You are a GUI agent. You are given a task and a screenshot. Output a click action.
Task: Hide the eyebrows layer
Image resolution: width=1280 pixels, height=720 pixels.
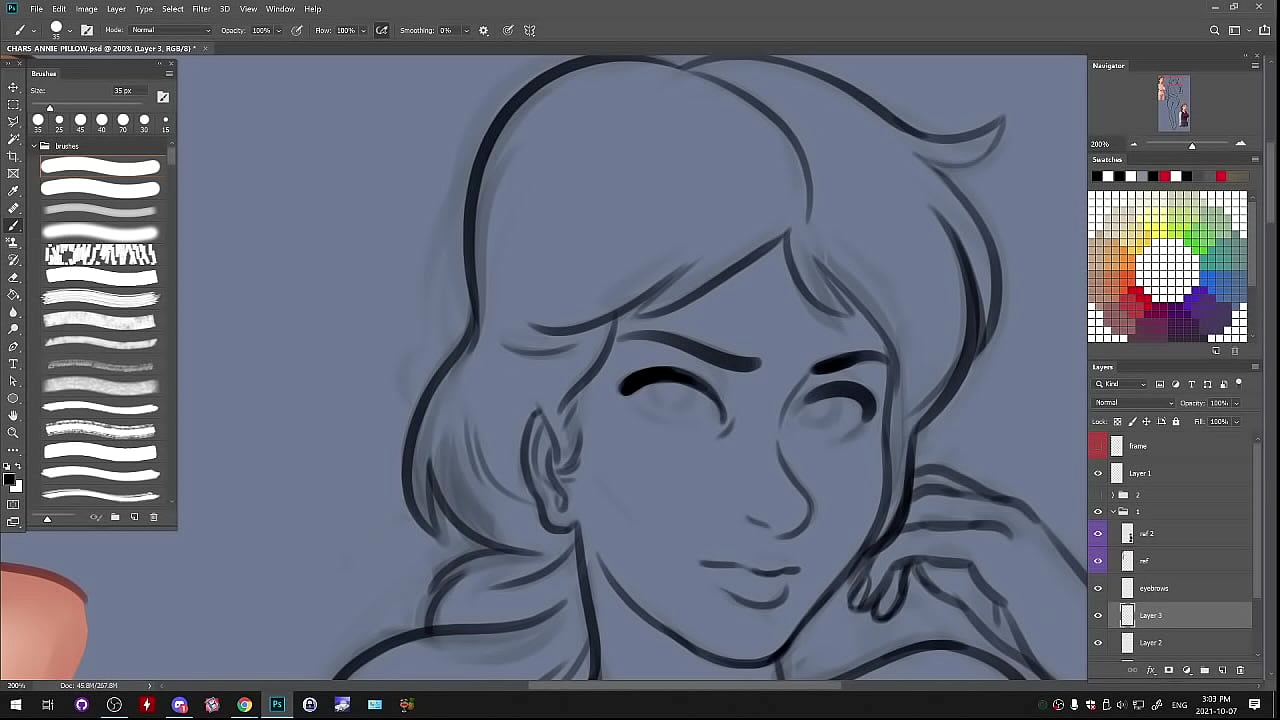click(1098, 588)
